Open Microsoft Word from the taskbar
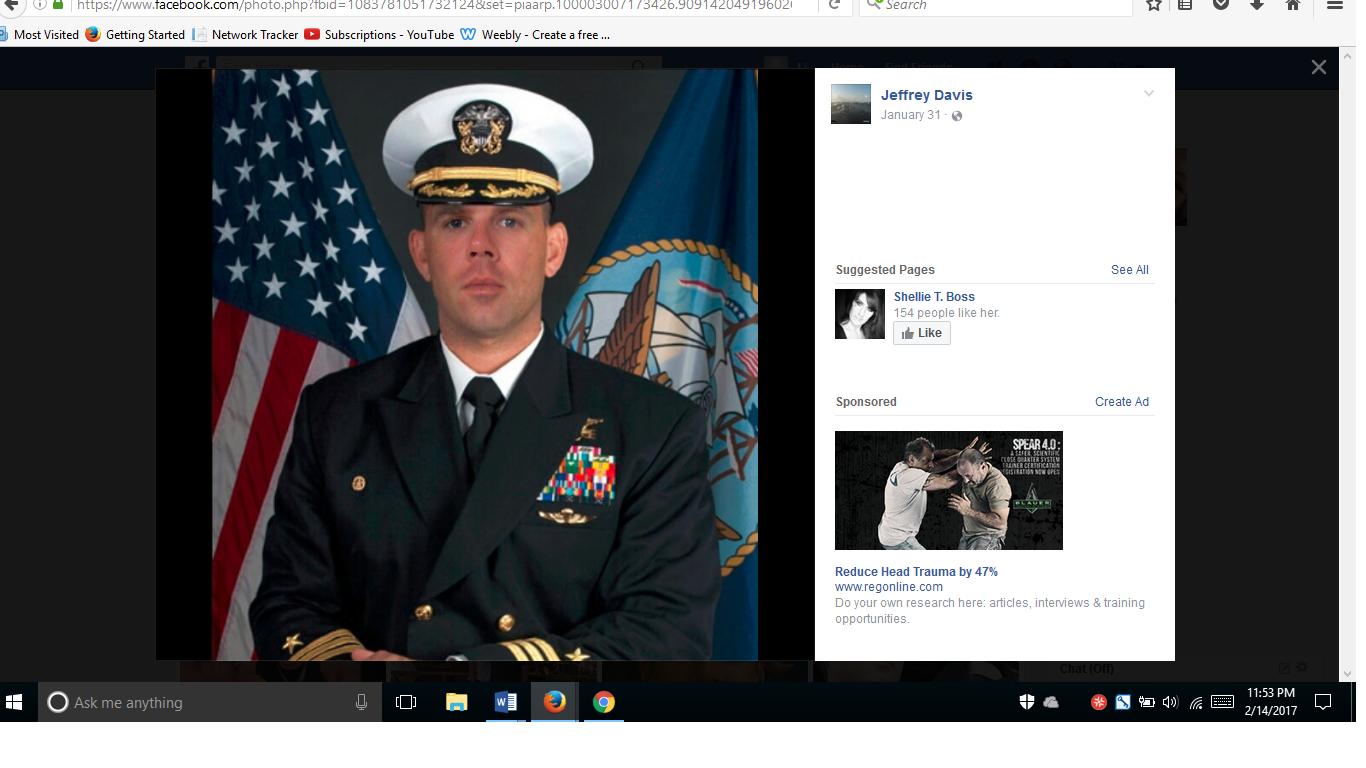 (x=505, y=702)
